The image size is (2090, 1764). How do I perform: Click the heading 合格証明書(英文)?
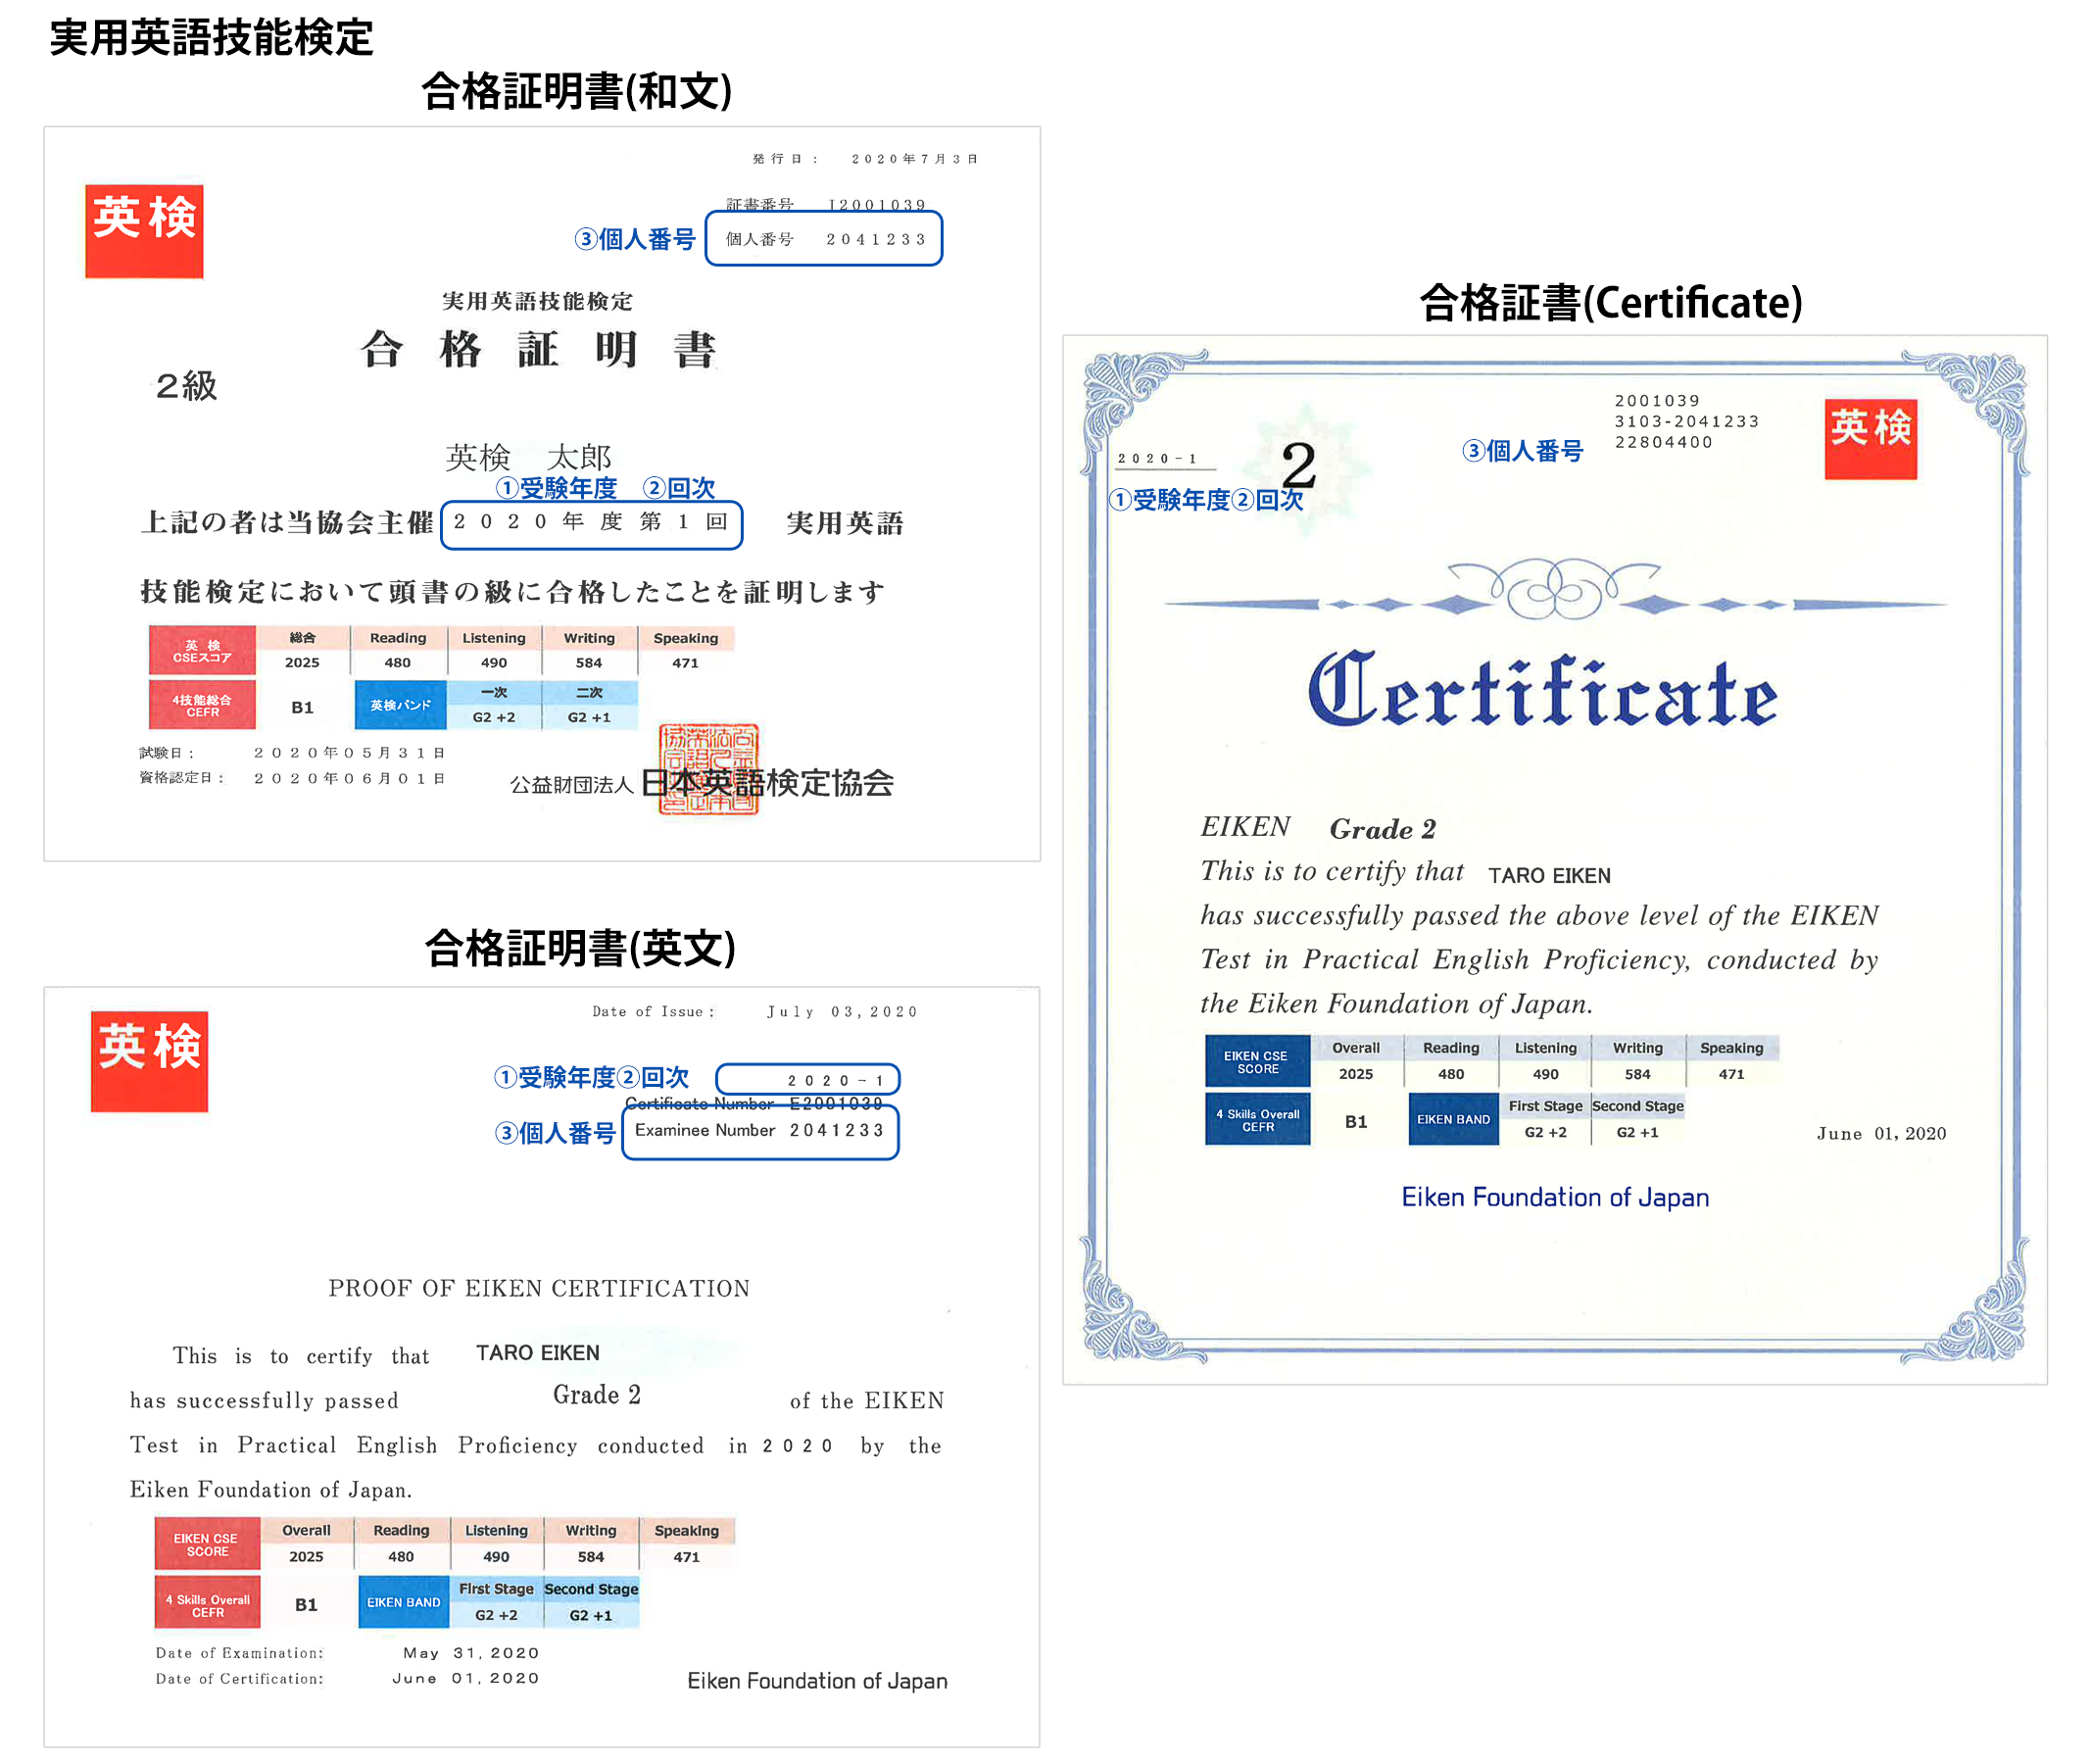pyautogui.click(x=580, y=947)
